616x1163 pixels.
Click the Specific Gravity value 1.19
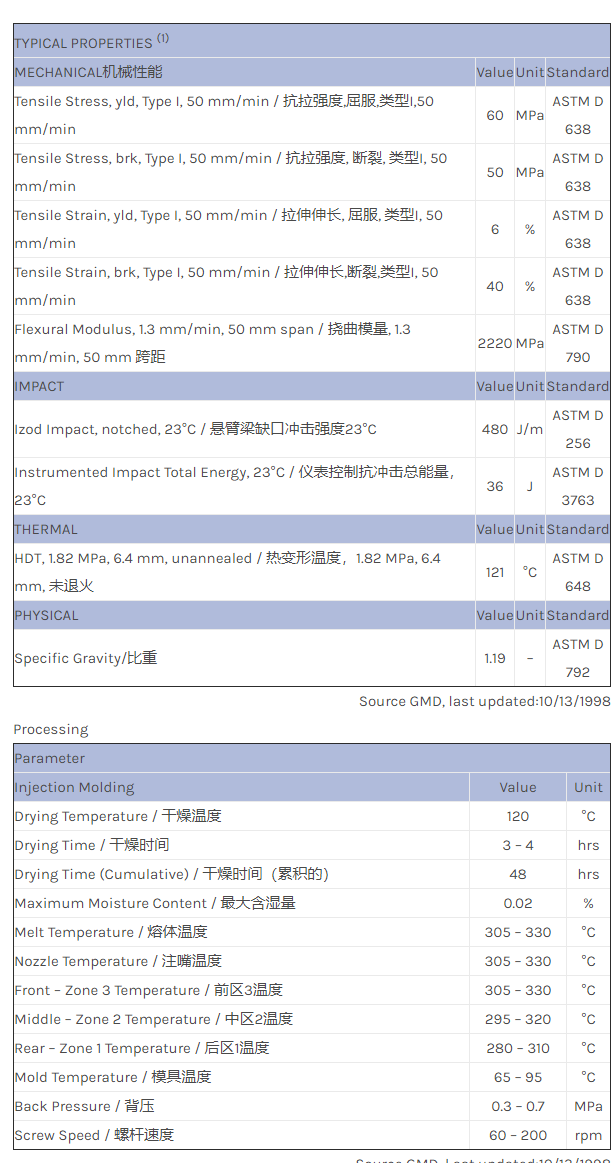click(x=494, y=658)
